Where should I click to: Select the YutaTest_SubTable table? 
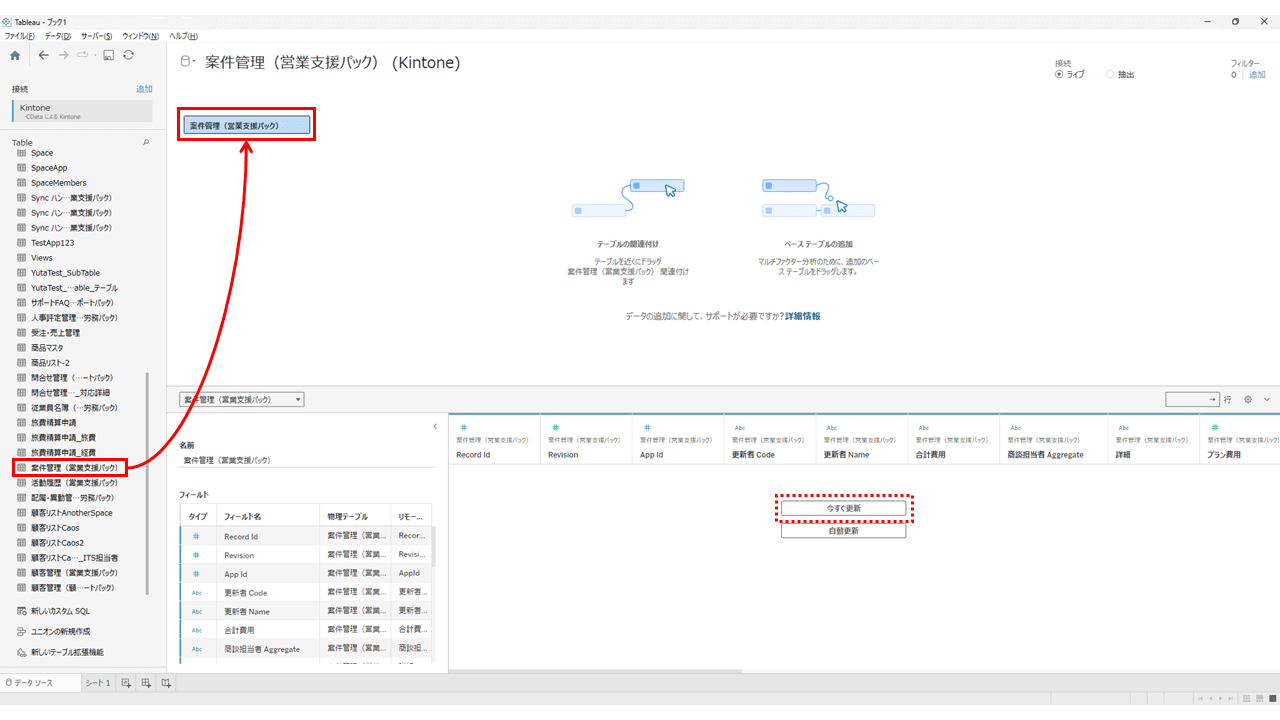point(65,273)
